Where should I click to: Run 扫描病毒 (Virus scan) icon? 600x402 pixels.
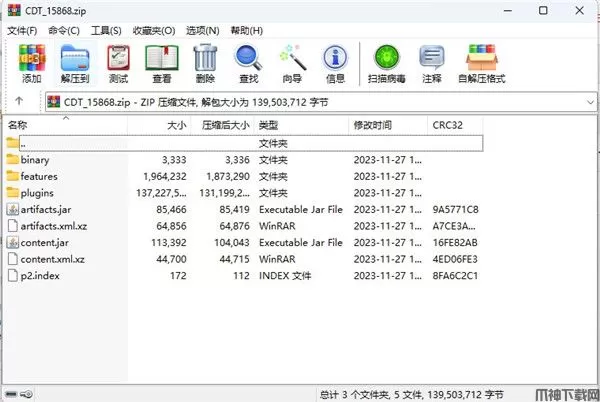pyautogui.click(x=387, y=58)
